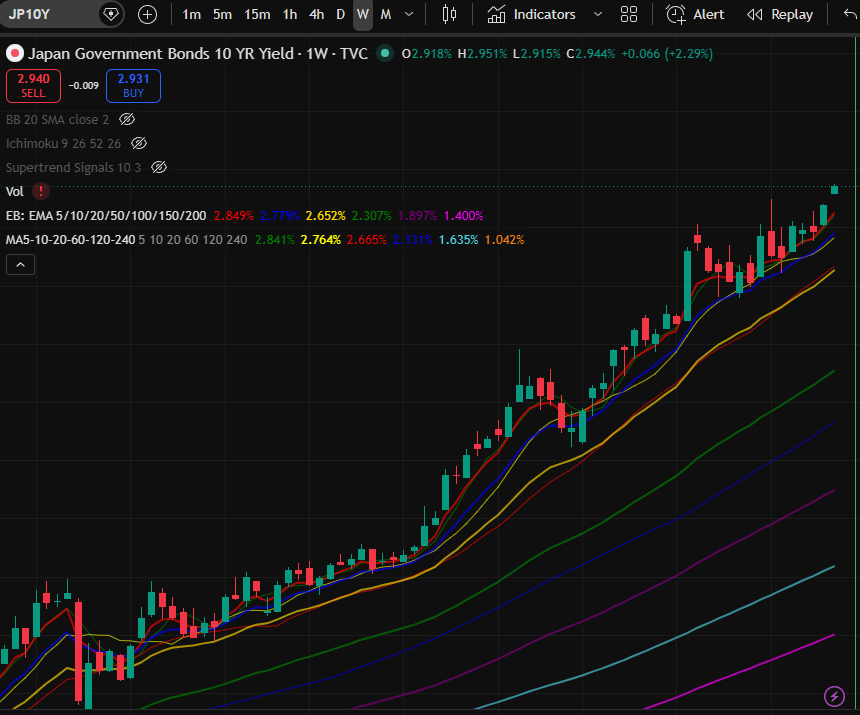Create an Alert
This screenshot has height=715, width=860.
pyautogui.click(x=695, y=15)
